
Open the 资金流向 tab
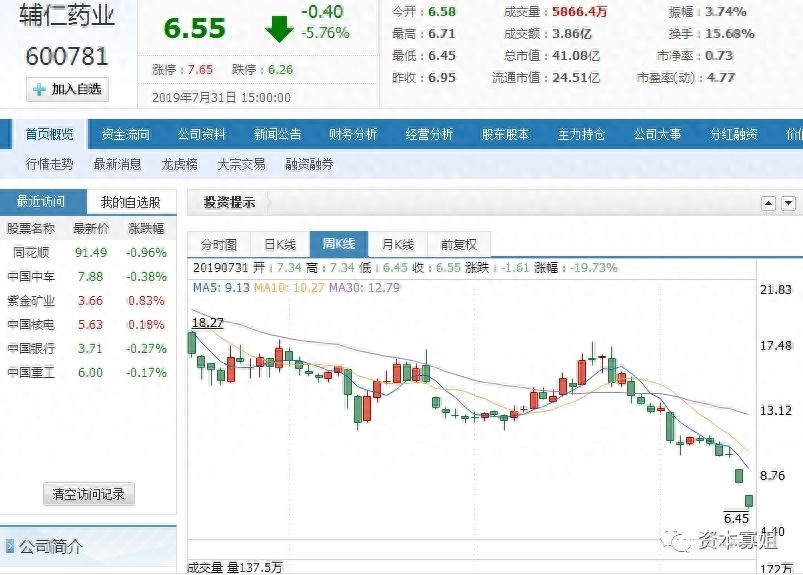tap(125, 134)
